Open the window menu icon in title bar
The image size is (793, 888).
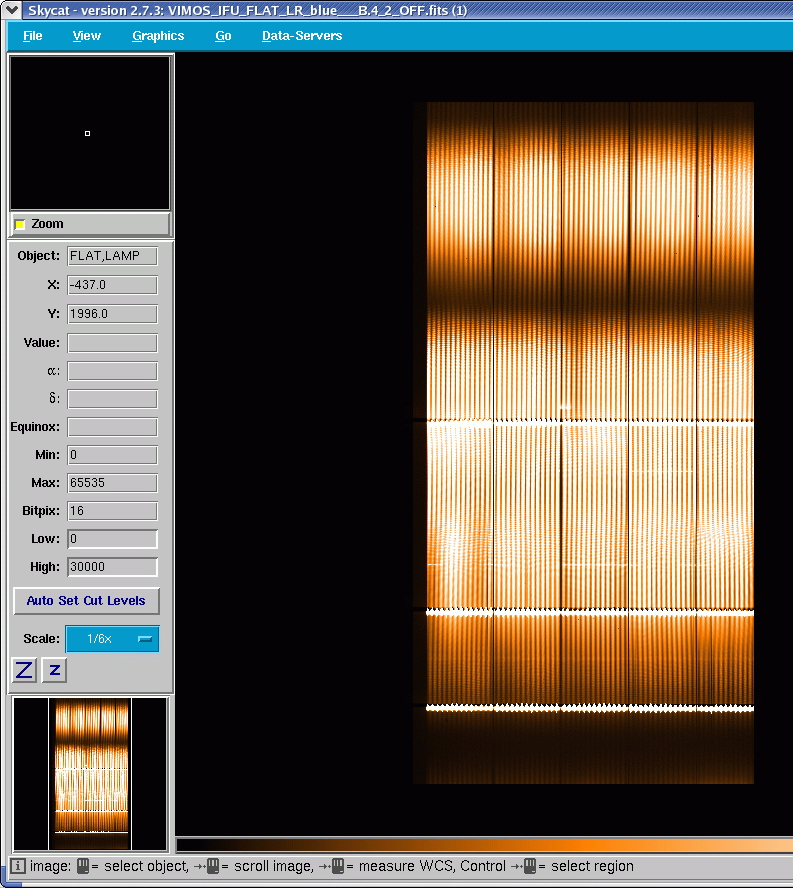12,10
